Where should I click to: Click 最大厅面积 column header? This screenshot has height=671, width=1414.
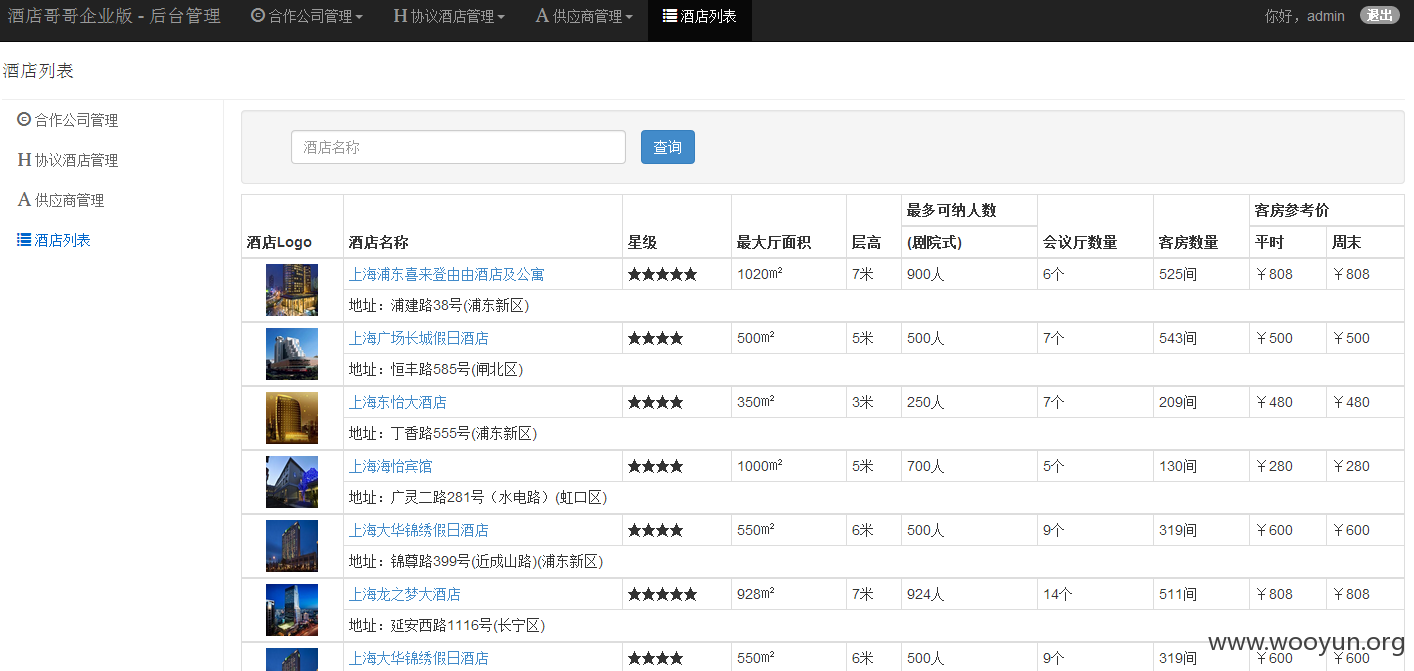click(x=774, y=242)
